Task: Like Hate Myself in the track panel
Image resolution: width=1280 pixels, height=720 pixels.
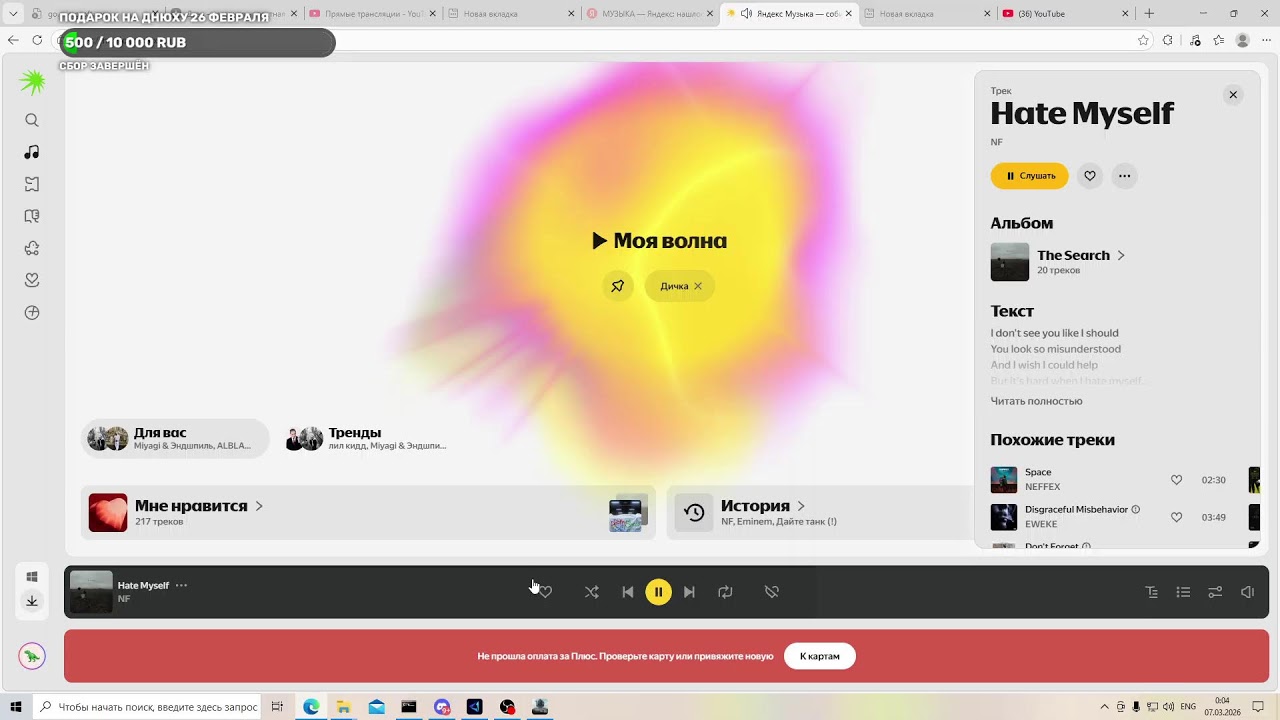Action: pos(1090,176)
